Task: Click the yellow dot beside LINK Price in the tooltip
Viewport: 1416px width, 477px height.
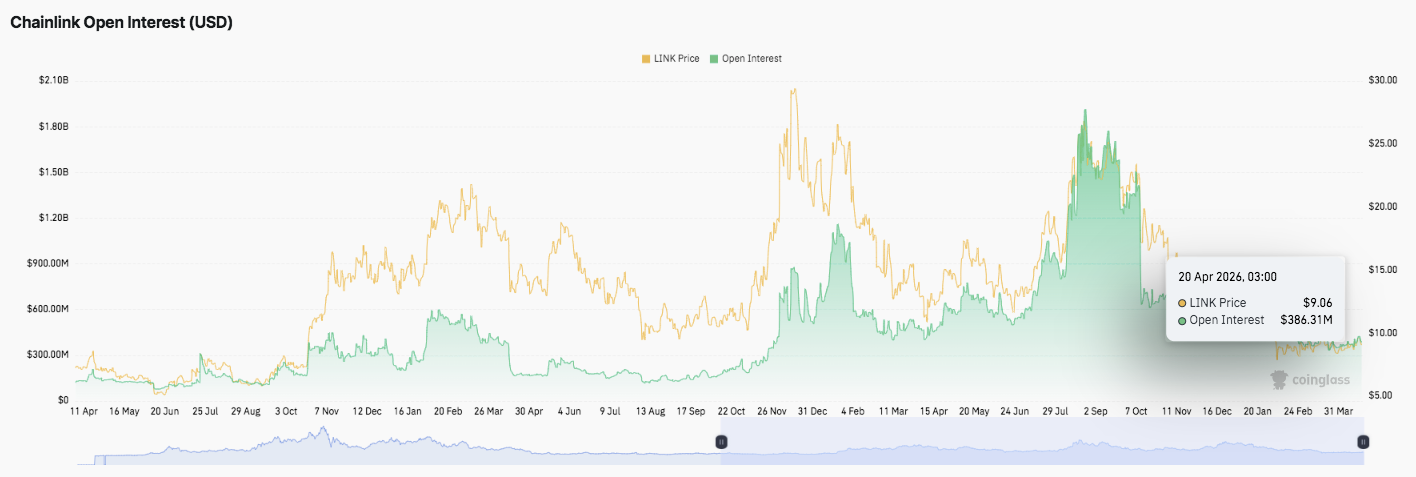Action: 1183,303
